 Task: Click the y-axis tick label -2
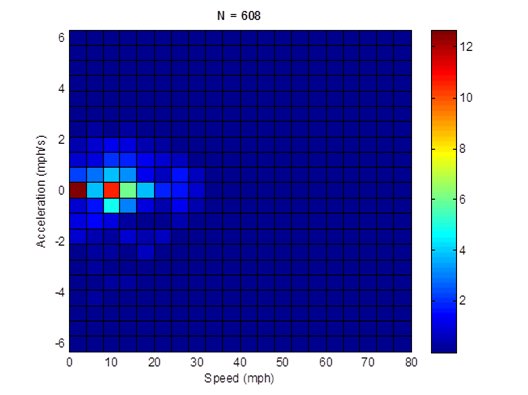click(x=60, y=241)
